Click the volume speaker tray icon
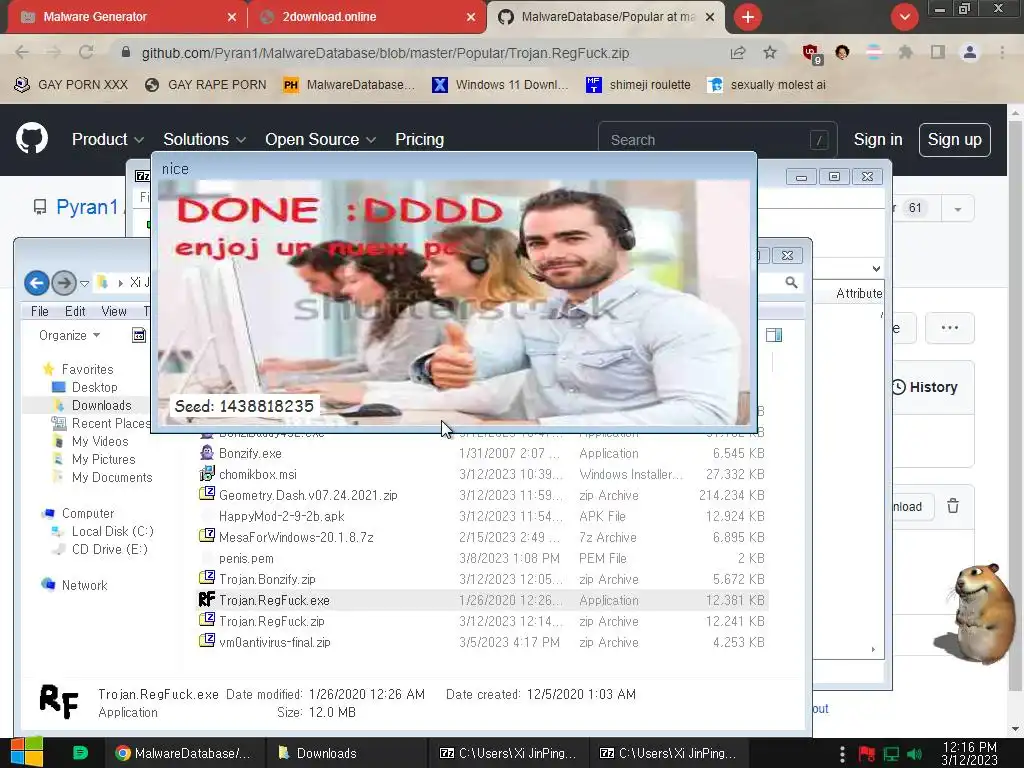The height and width of the screenshot is (768, 1024). pos(915,754)
